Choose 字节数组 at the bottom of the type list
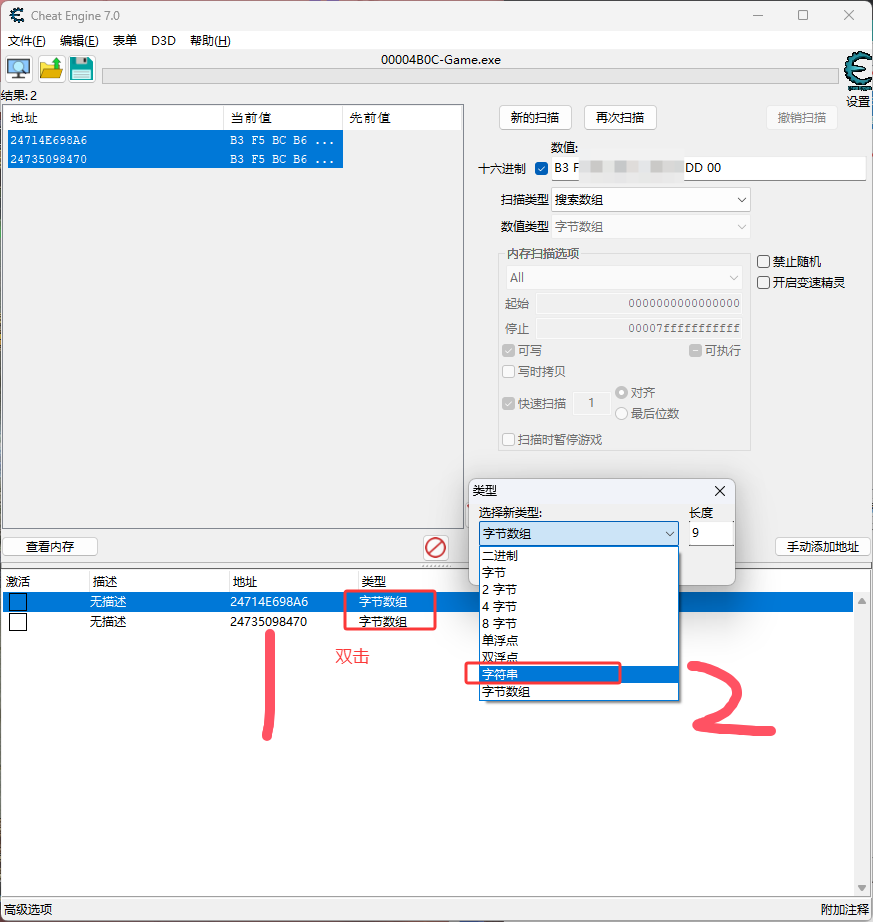 (579, 692)
